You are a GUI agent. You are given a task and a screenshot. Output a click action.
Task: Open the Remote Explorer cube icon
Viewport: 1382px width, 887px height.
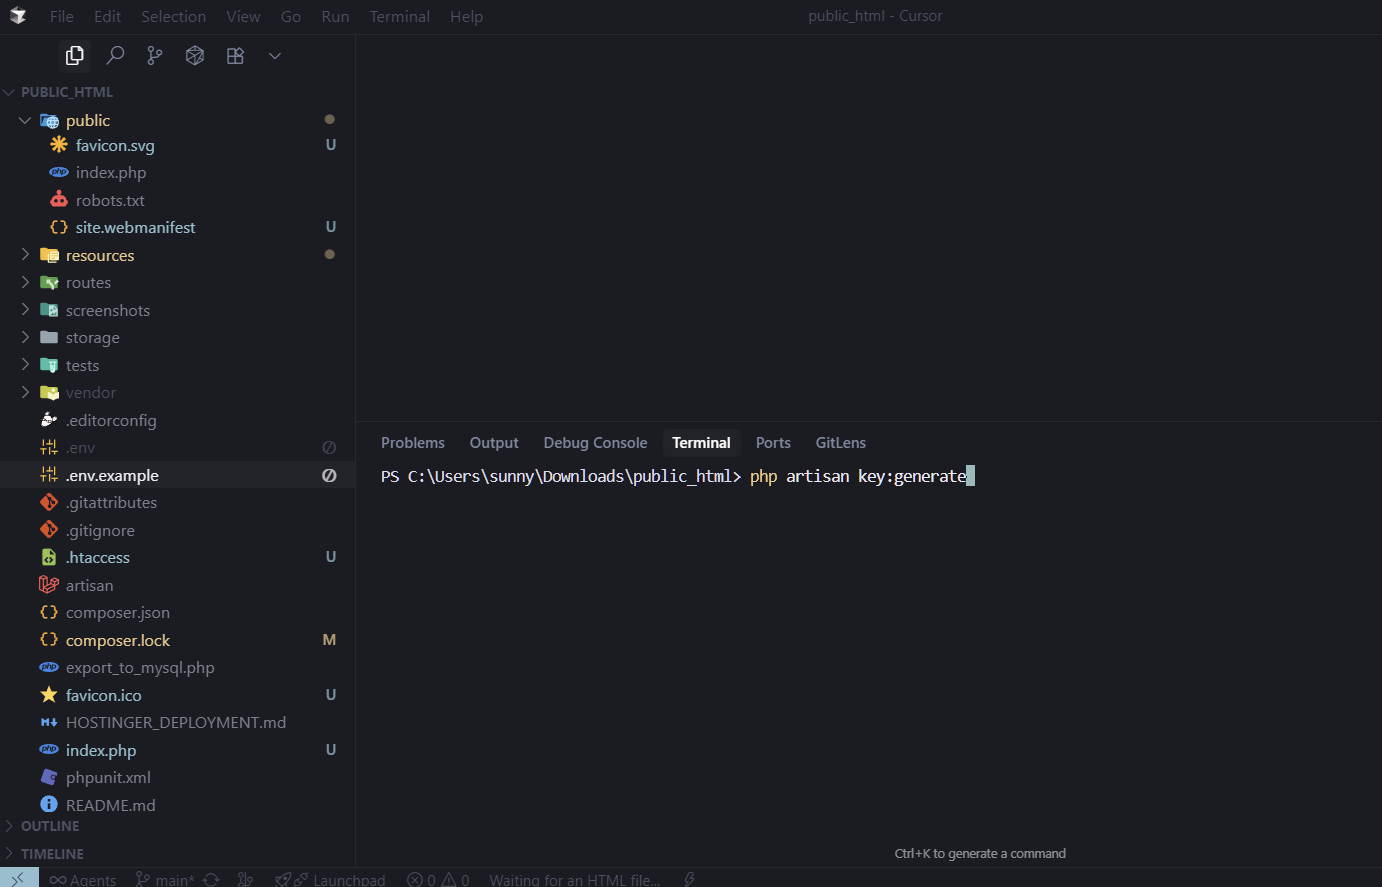coord(194,56)
